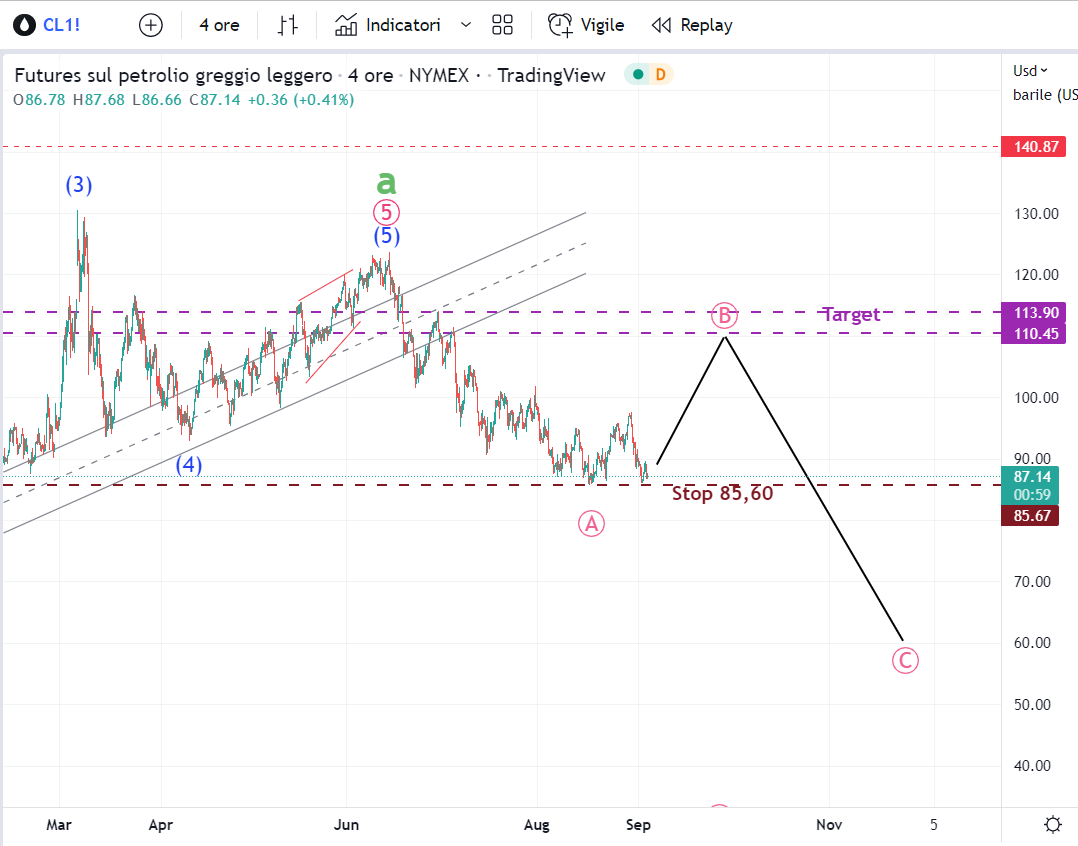Open the bar chart style selector
Viewport: 1078px width, 846px height.
pos(288,25)
